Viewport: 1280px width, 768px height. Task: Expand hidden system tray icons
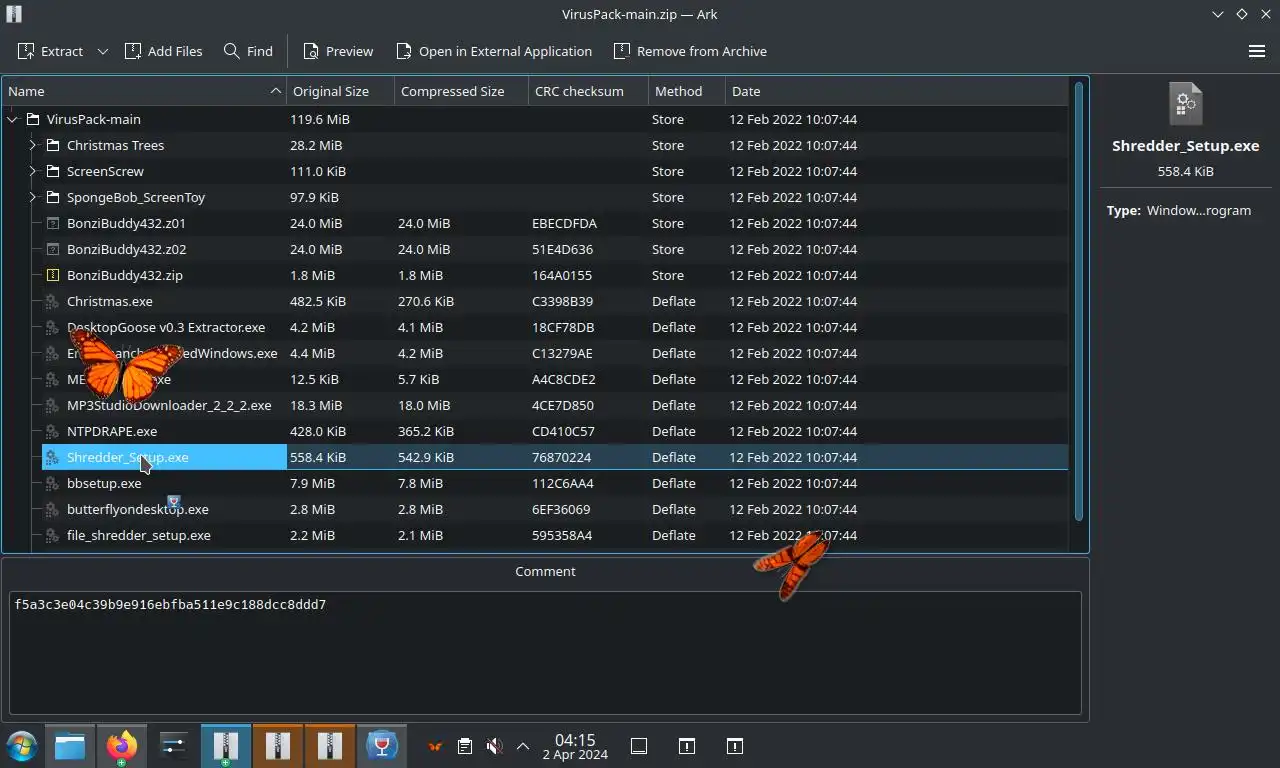523,746
